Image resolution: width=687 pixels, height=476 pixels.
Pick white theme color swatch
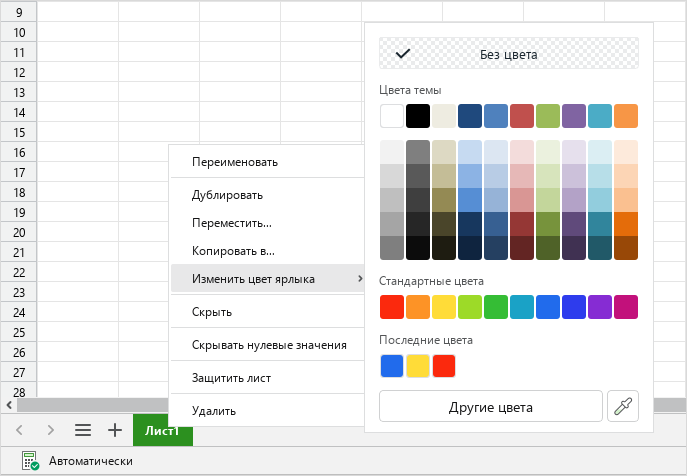tap(392, 116)
